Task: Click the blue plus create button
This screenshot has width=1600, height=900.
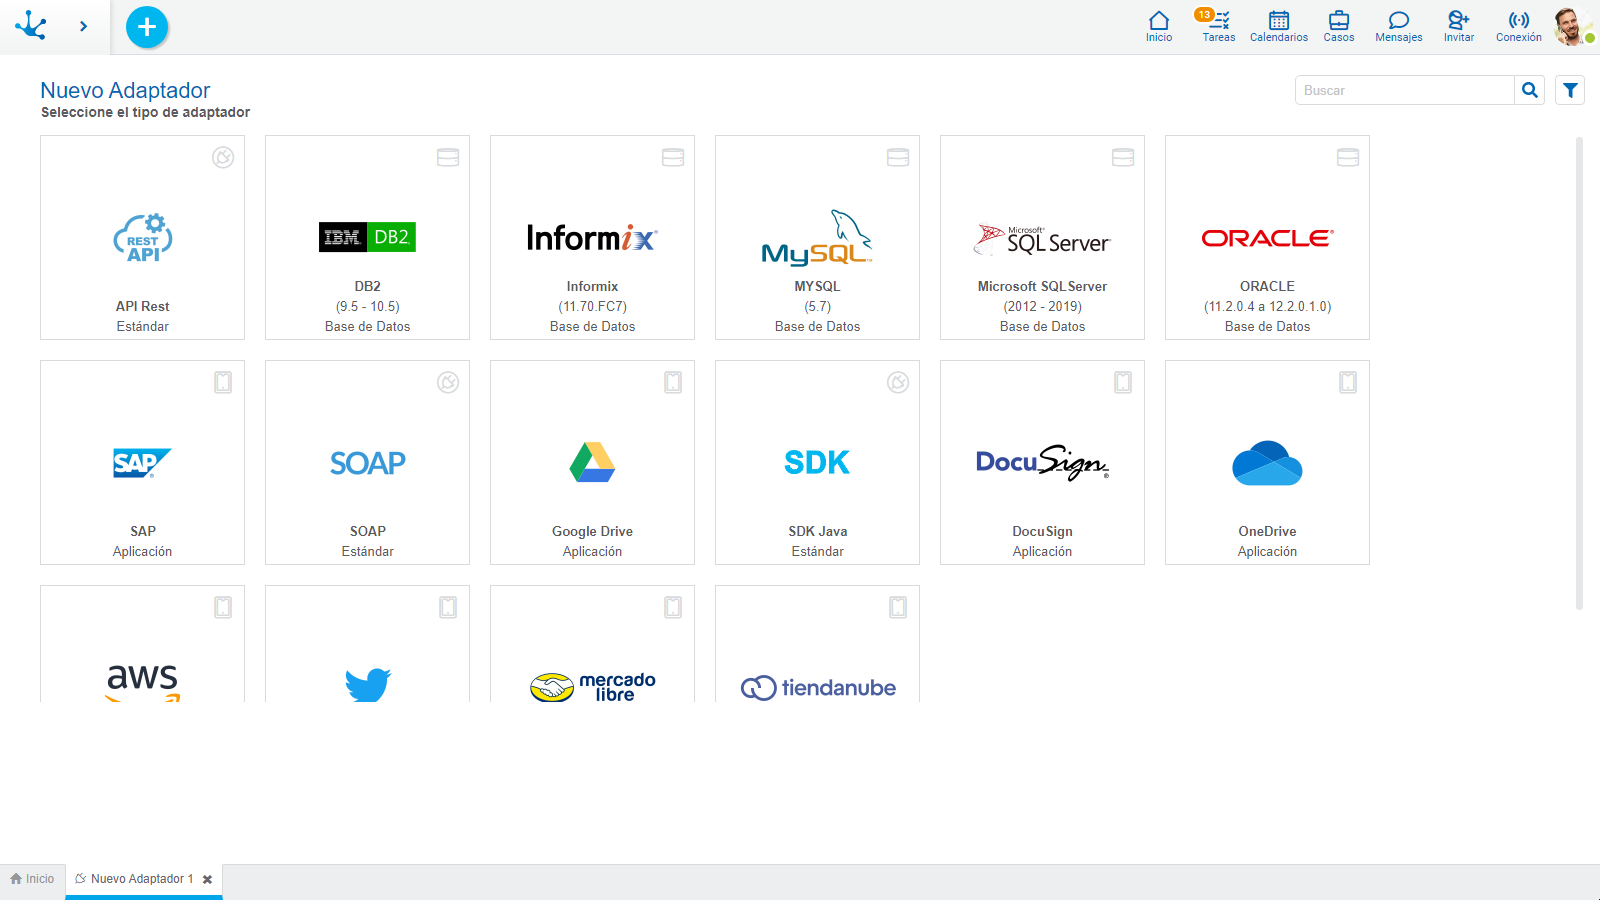Action: (147, 27)
